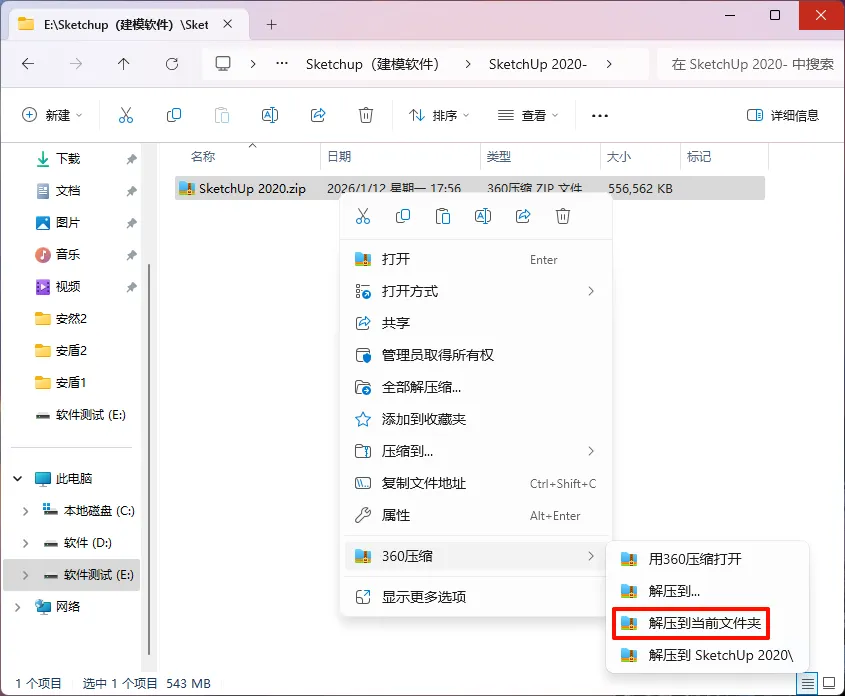Open new tab with the plus button
Image resolution: width=845 pixels, height=696 pixels.
tap(272, 25)
